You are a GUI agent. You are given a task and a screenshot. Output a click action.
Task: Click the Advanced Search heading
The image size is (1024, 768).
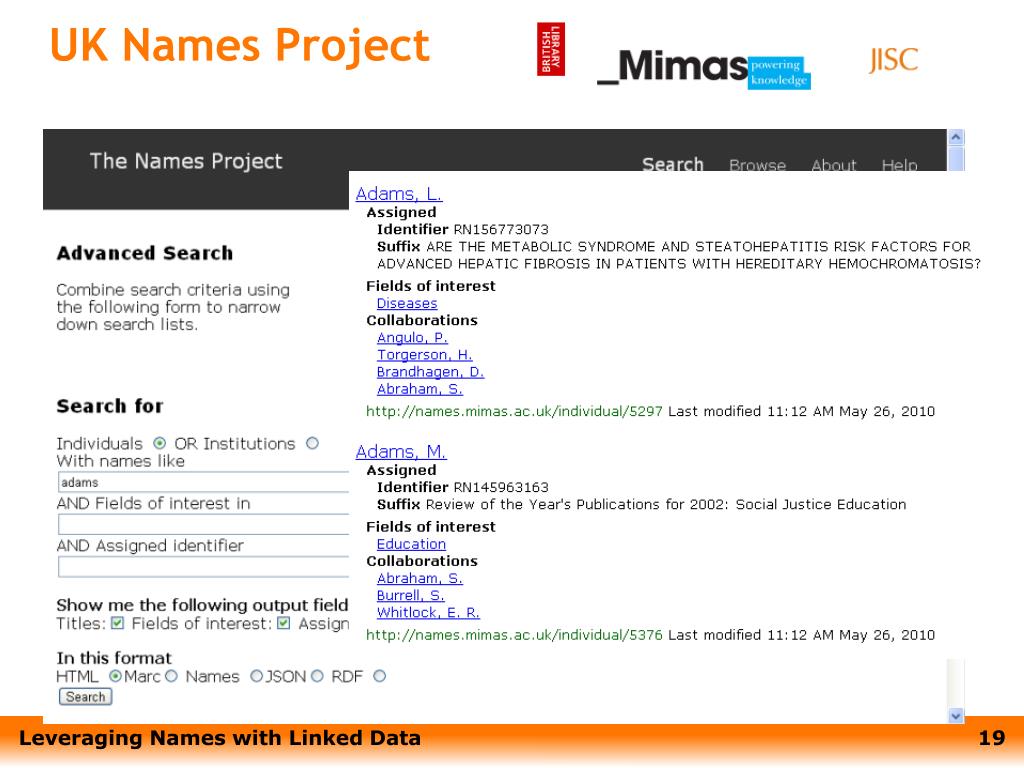[144, 253]
